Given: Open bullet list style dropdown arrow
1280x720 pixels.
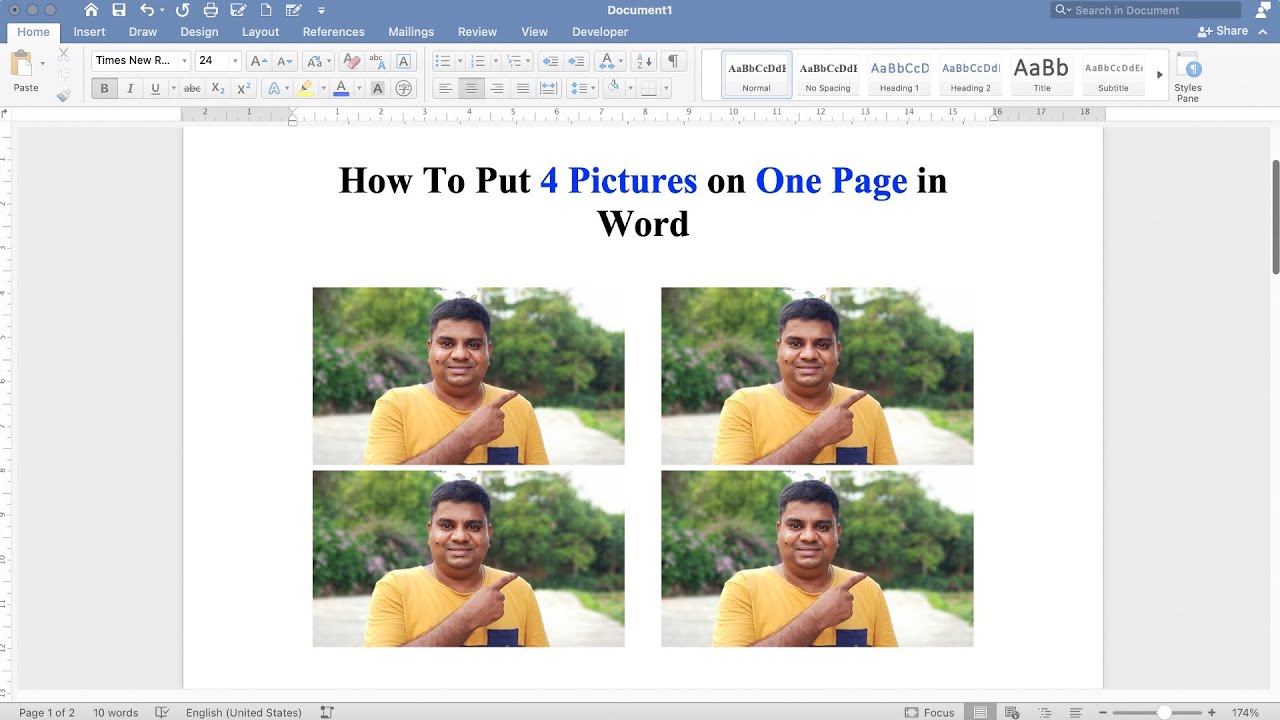Looking at the screenshot, I should pyautogui.click(x=460, y=61).
